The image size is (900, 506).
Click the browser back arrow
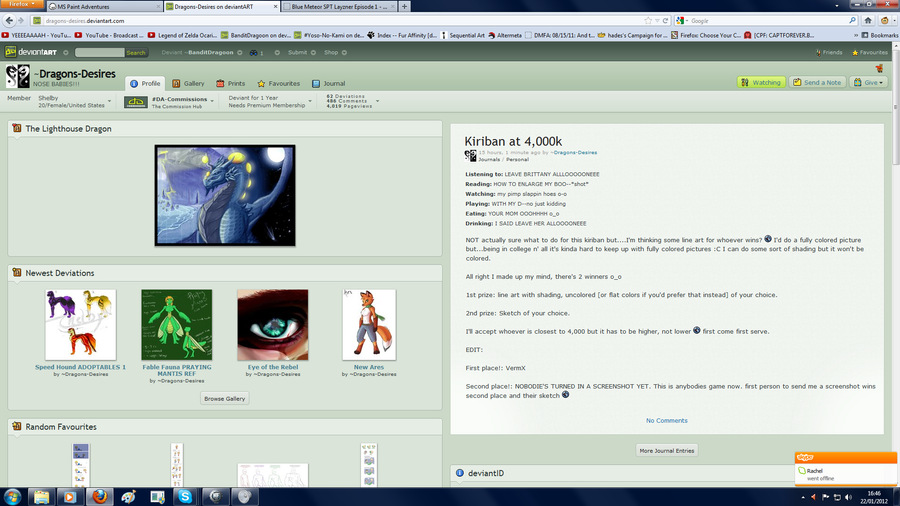pyautogui.click(x=9, y=21)
